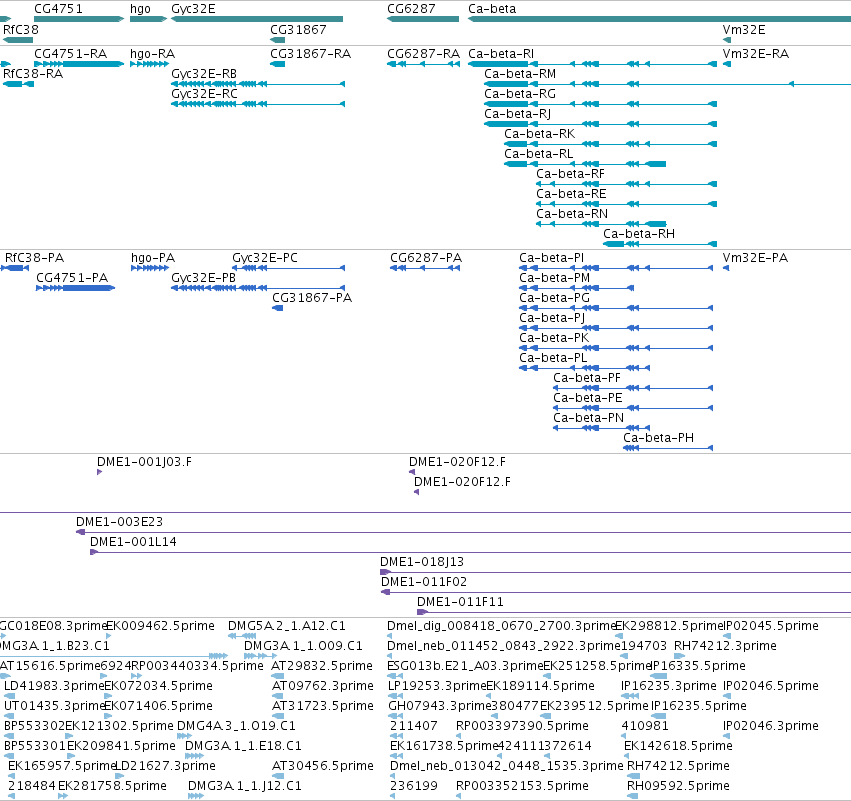Open protein Ca-beta-PL
This screenshot has height=801, width=851.
tap(553, 358)
